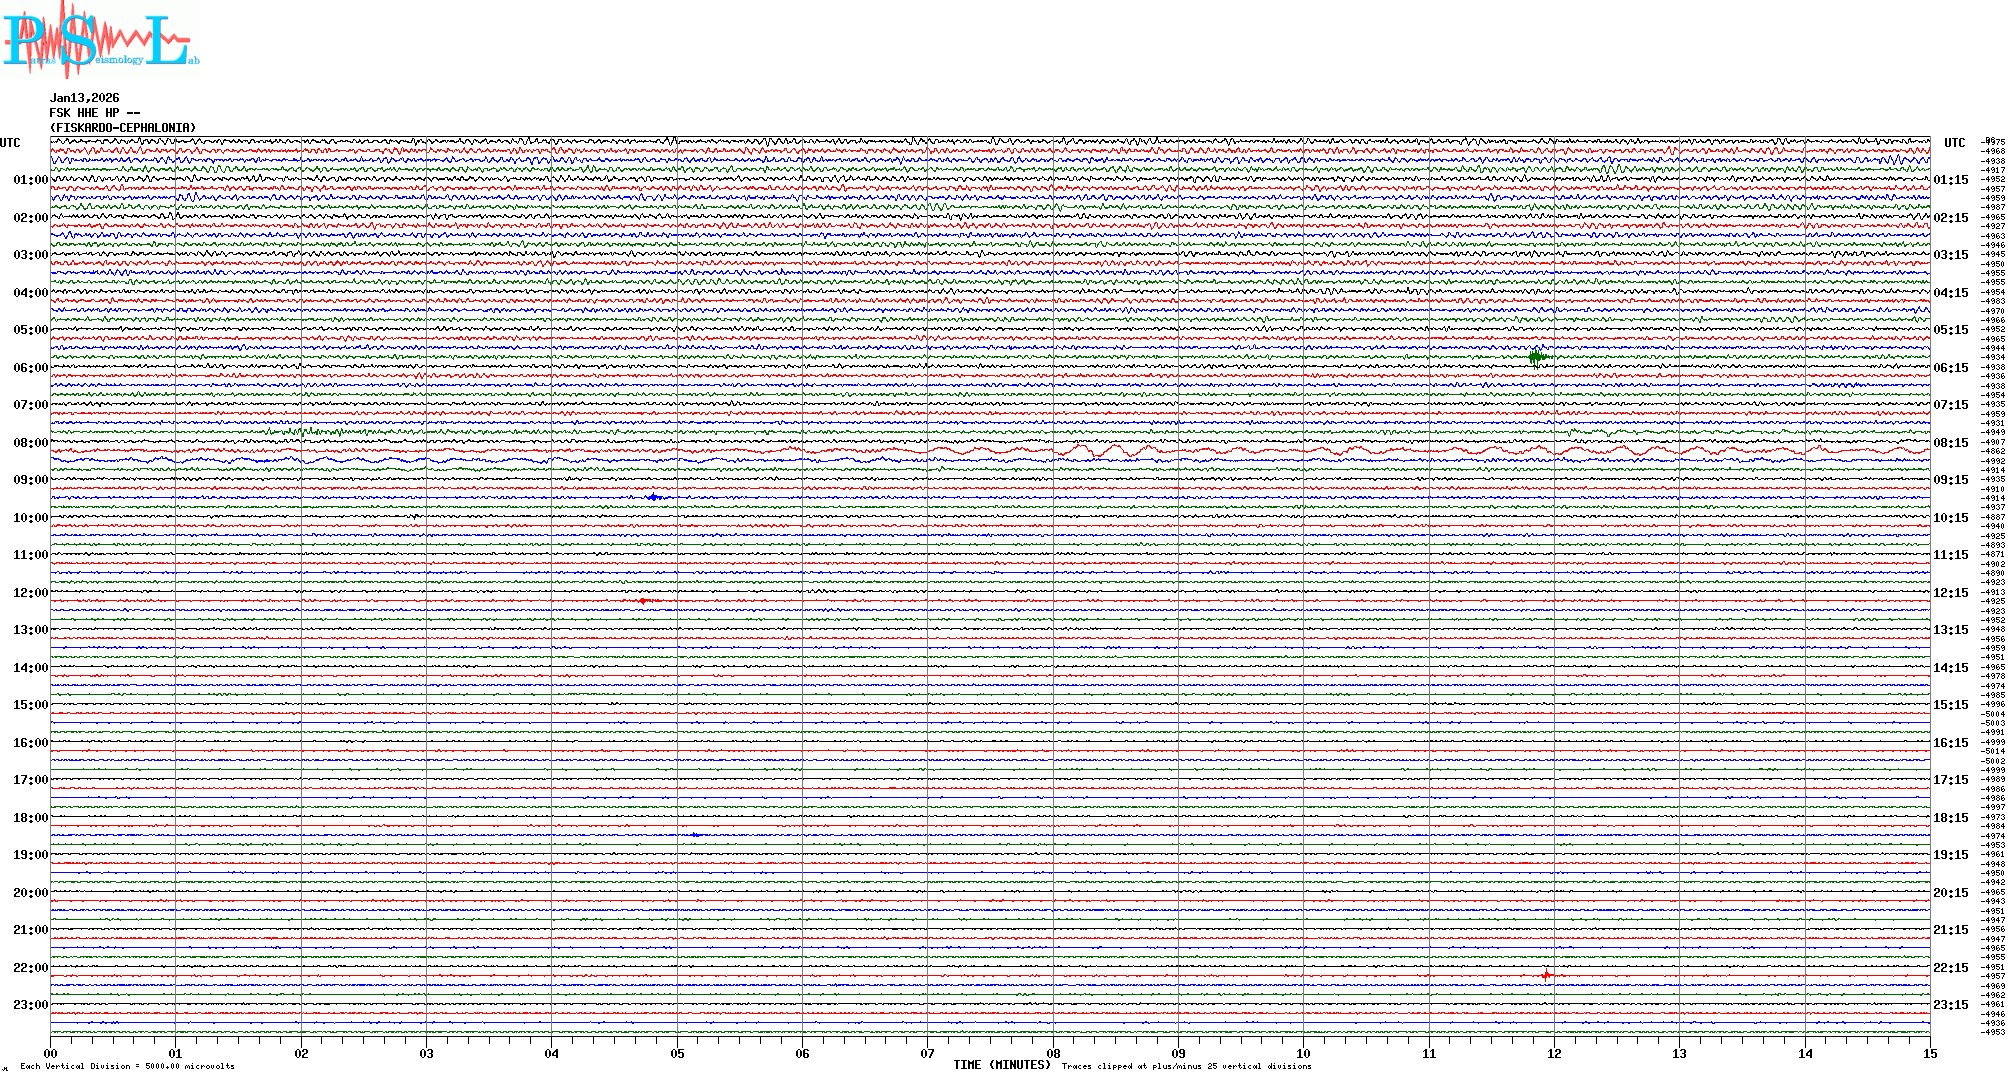The image size is (2010, 1080).
Task: Click the small red event on the 12:00 trace
Action: (x=643, y=601)
